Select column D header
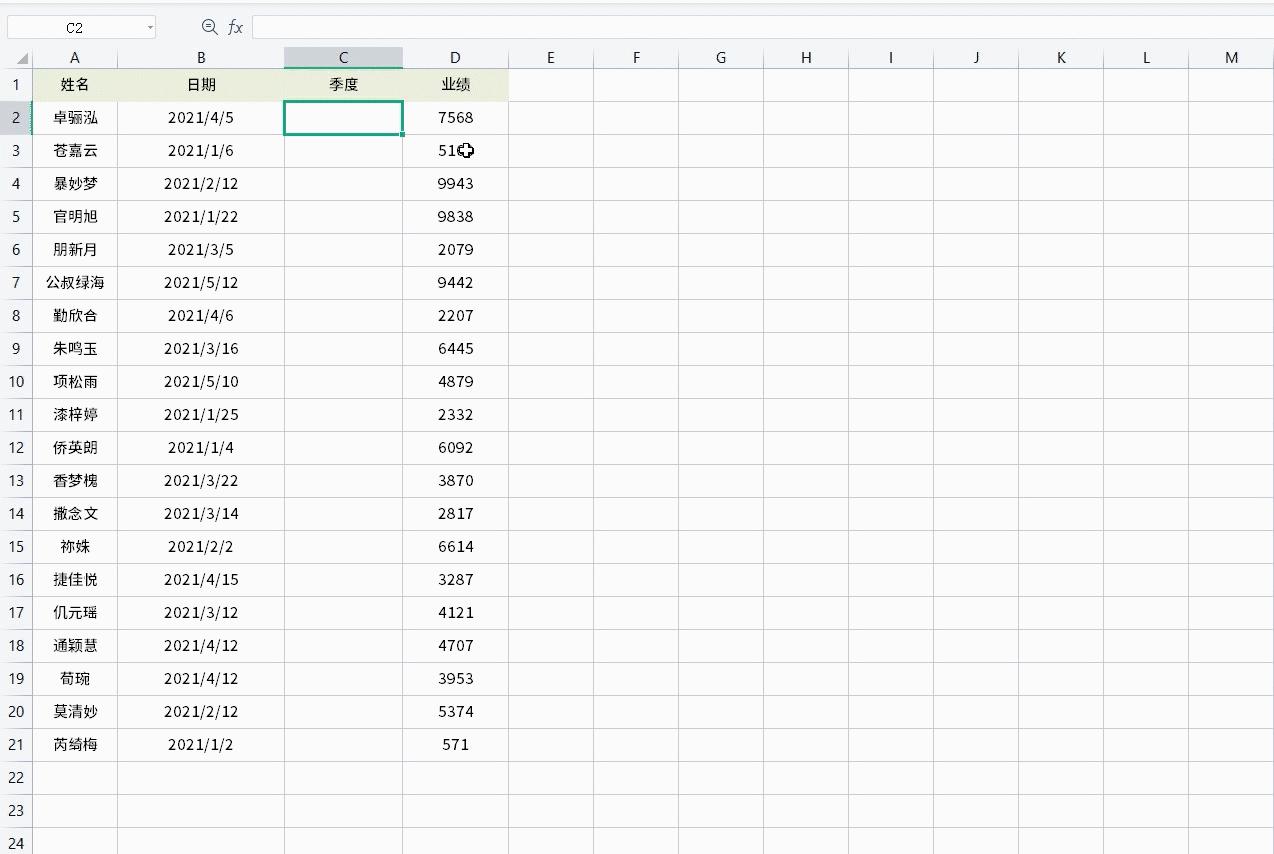Viewport: 1274px width, 854px height. 456,58
